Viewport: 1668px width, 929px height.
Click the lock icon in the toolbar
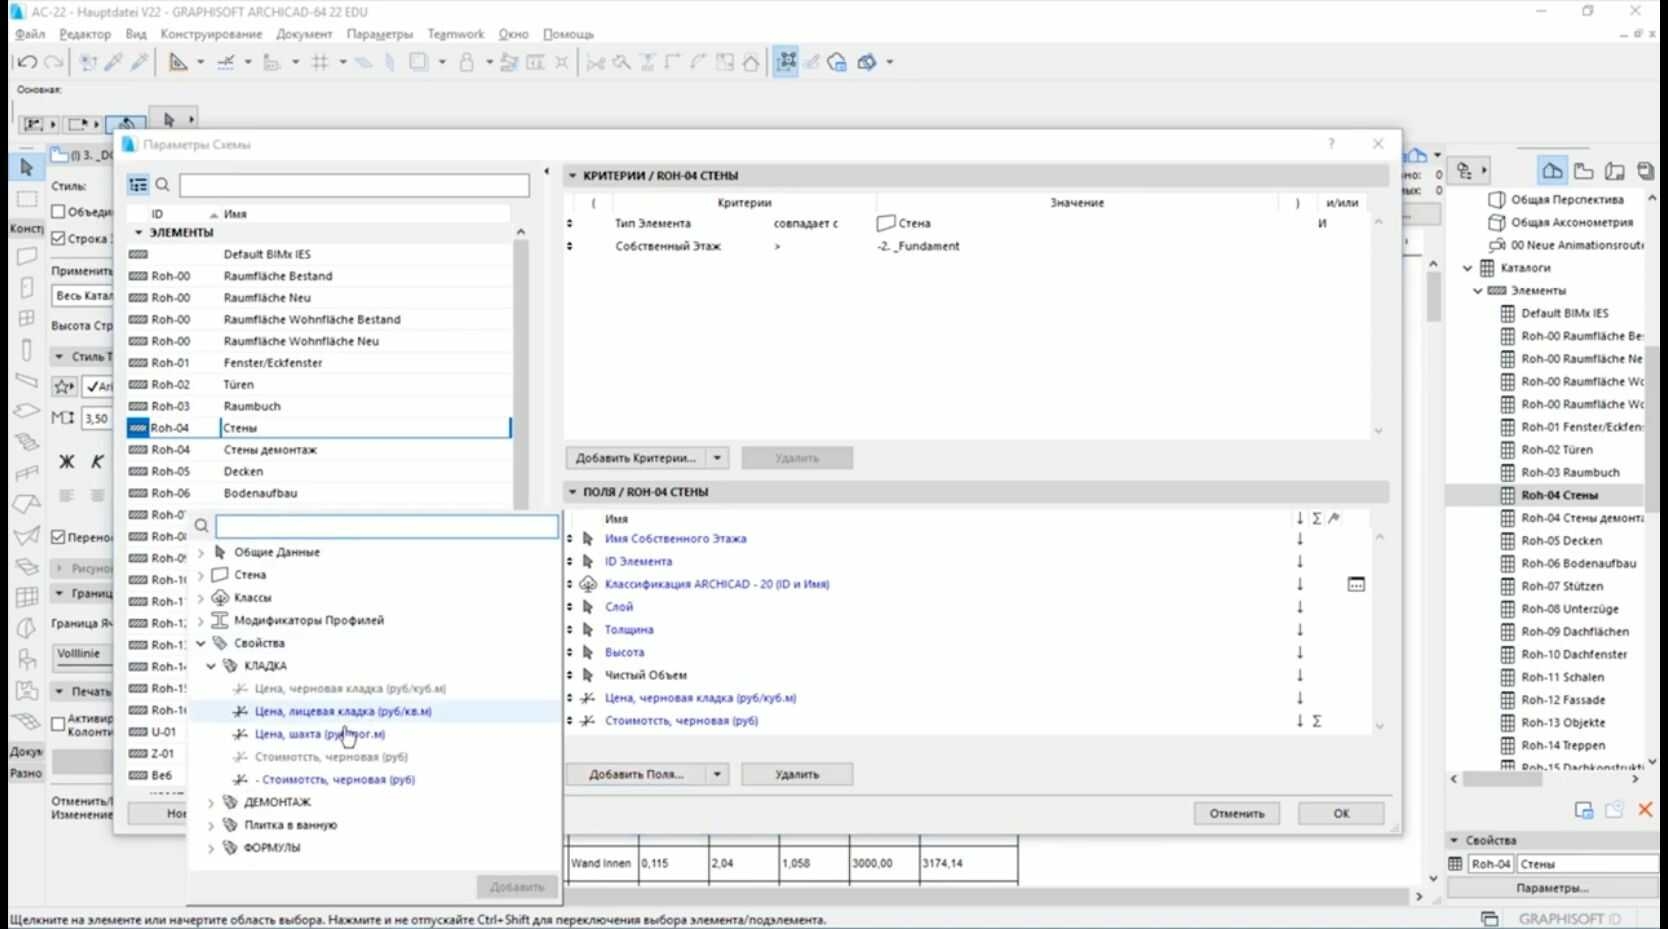pyautogui.click(x=466, y=62)
